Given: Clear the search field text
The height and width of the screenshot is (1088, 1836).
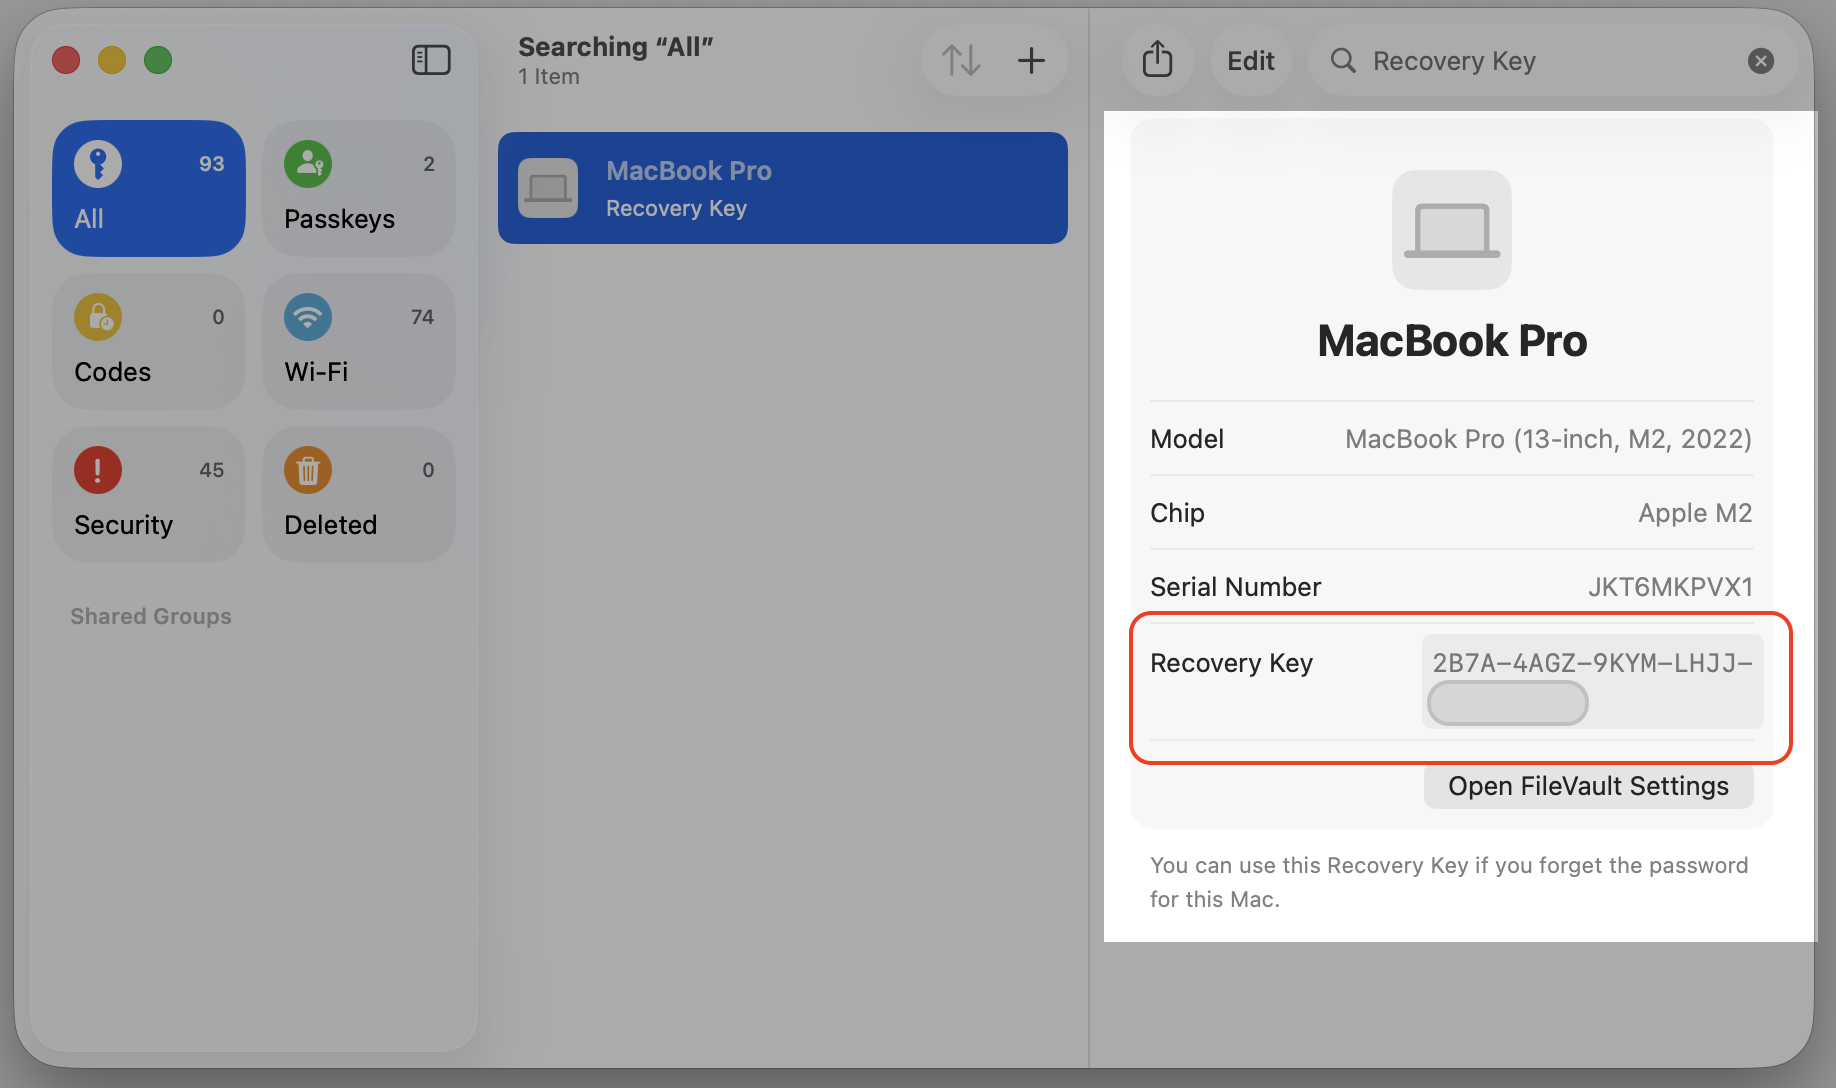Looking at the screenshot, I should (1761, 61).
